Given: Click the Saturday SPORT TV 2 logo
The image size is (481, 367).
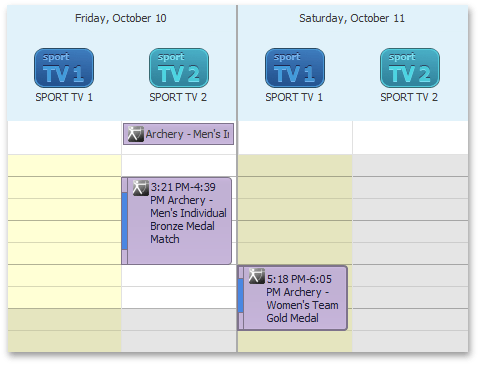Looking at the screenshot, I should pyautogui.click(x=410, y=68).
